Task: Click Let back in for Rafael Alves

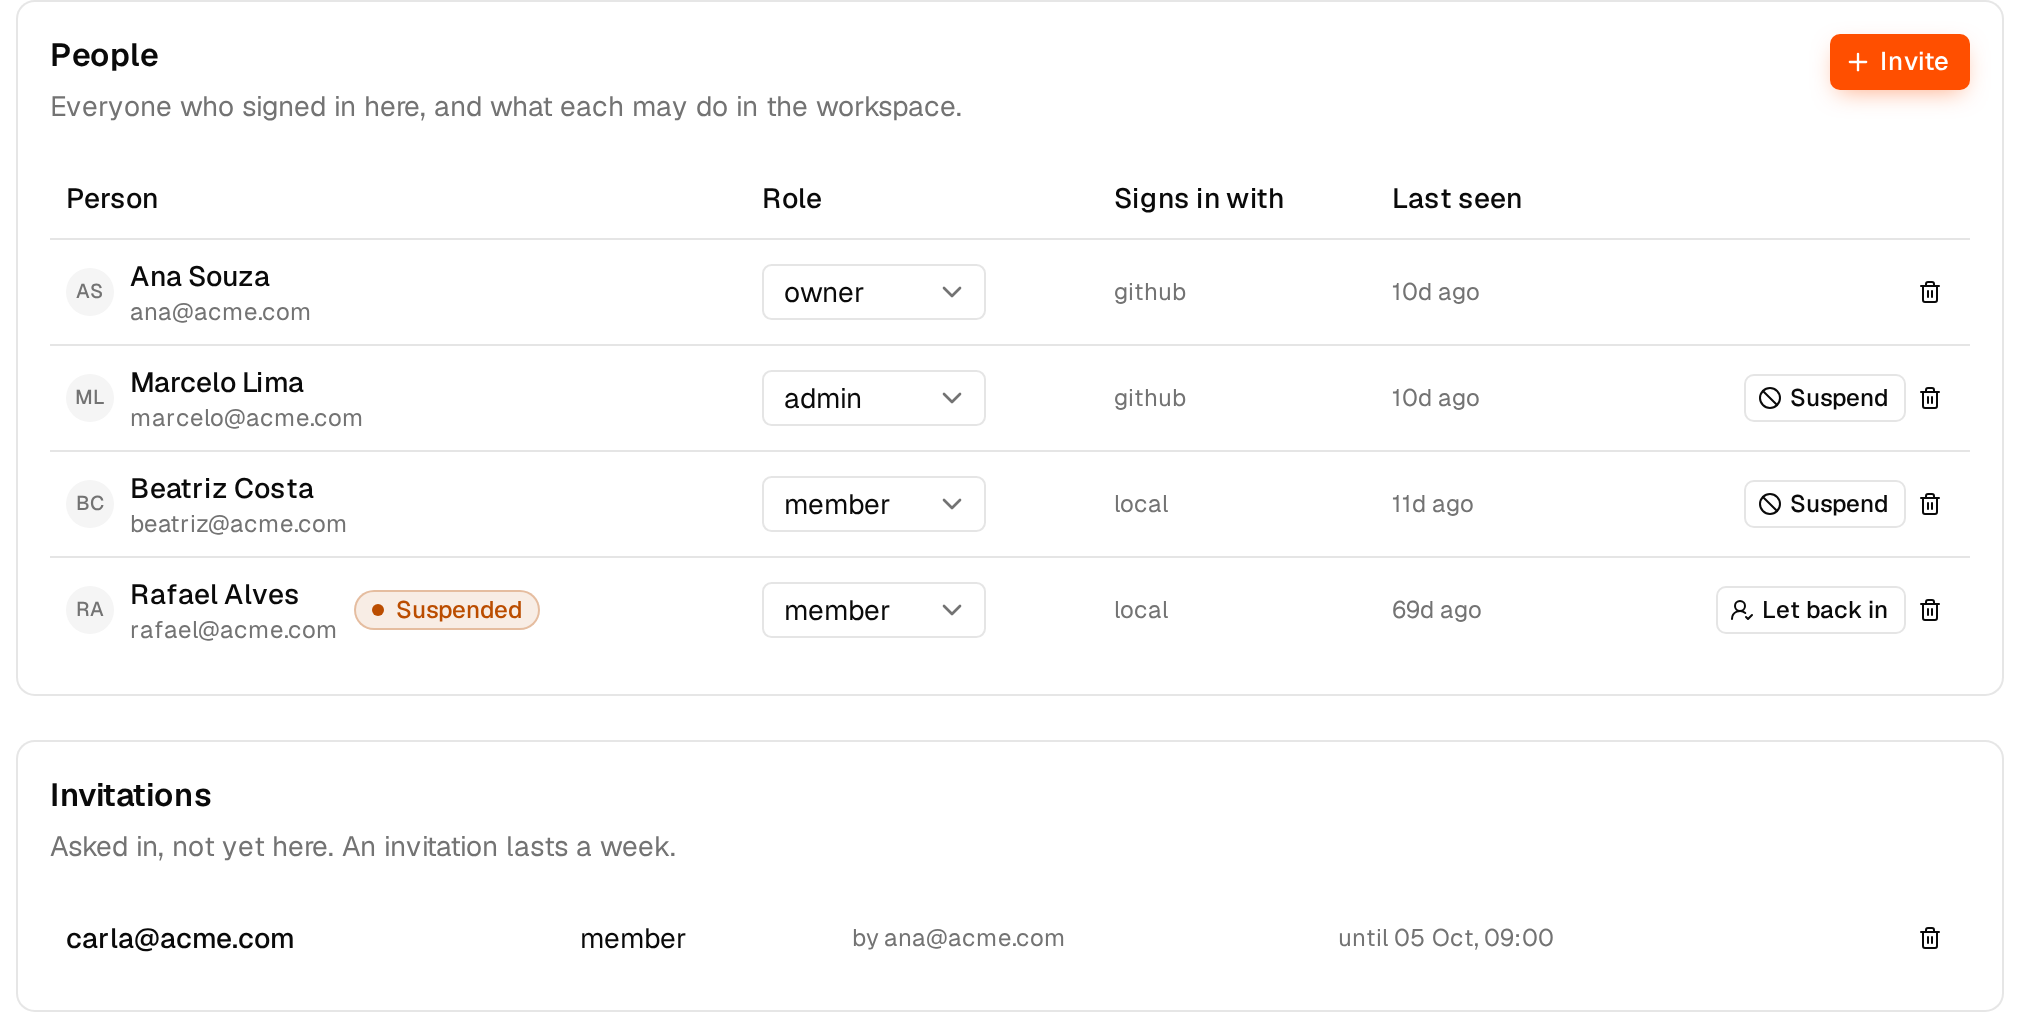Action: pos(1810,610)
